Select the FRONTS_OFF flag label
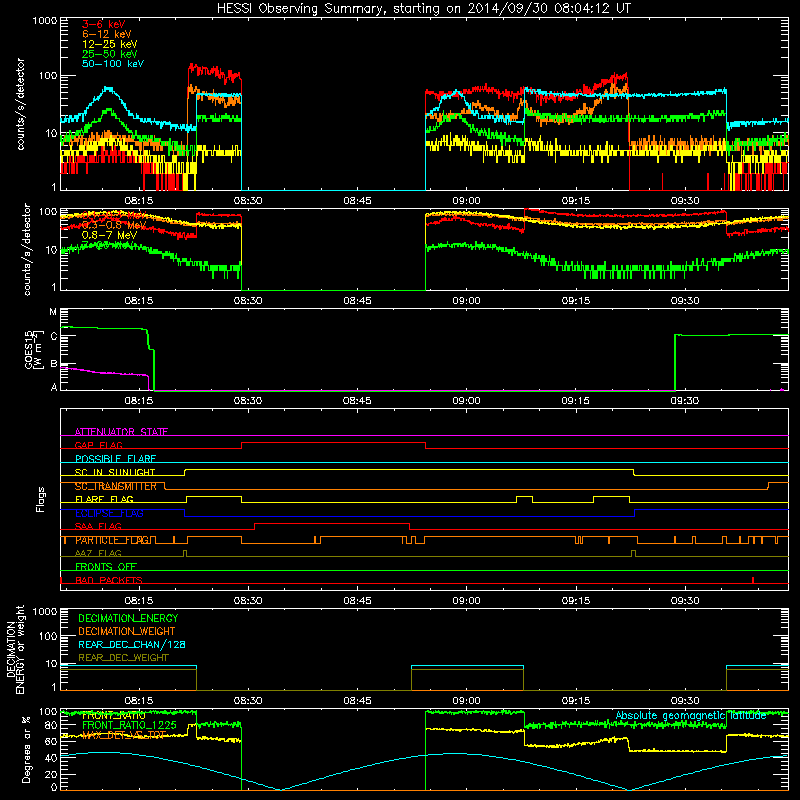Image resolution: width=800 pixels, height=800 pixels. click(x=106, y=567)
